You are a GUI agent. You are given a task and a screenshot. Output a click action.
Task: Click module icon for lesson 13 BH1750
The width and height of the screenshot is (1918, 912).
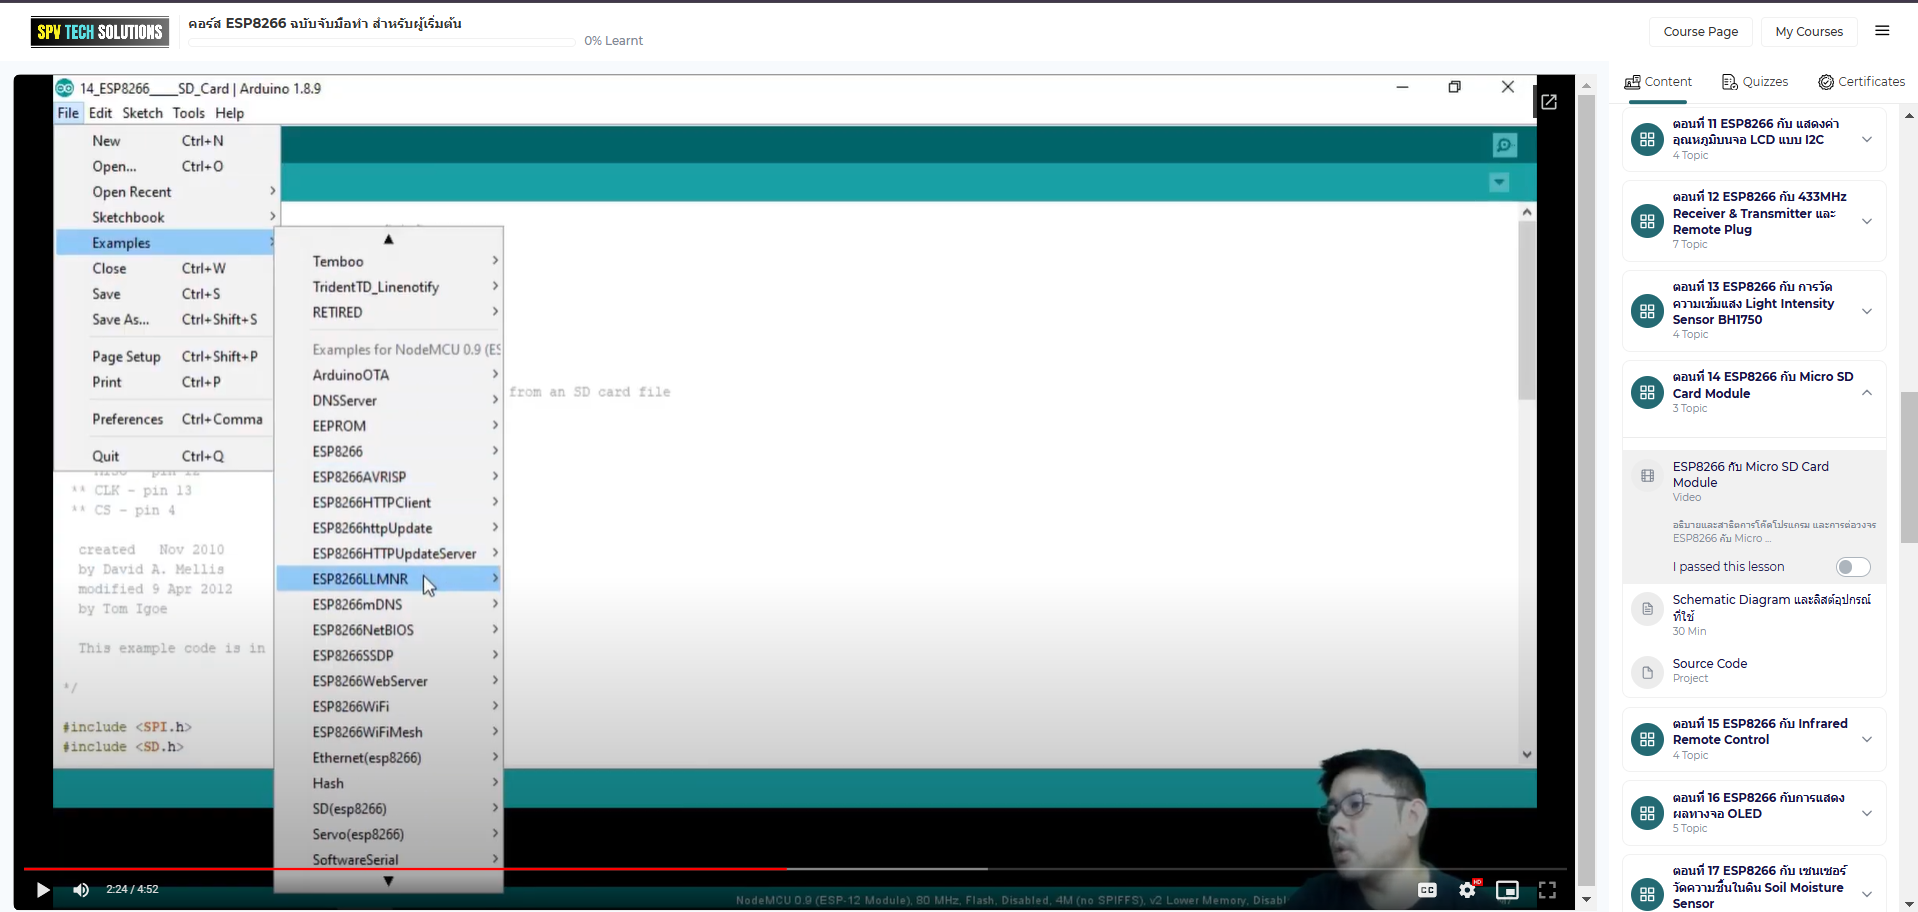point(1647,311)
